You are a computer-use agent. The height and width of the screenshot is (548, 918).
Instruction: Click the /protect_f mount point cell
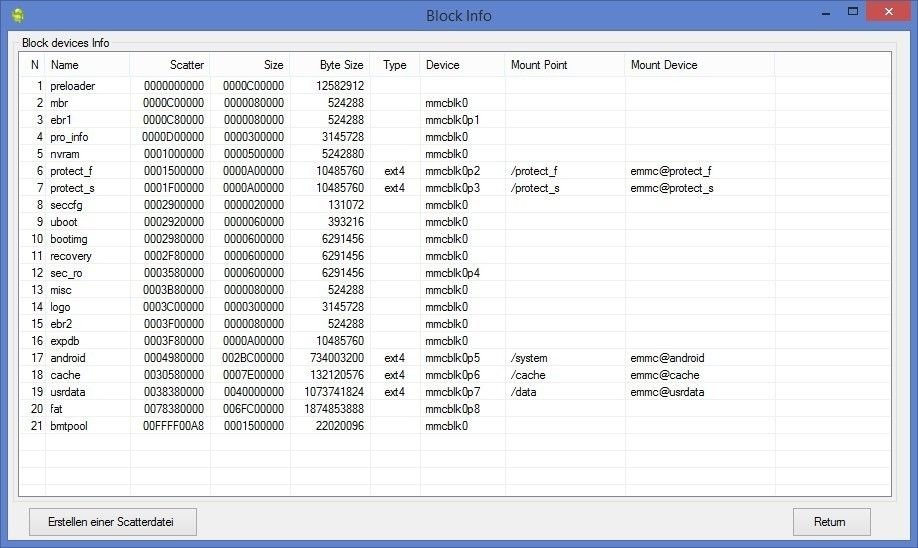coord(534,171)
